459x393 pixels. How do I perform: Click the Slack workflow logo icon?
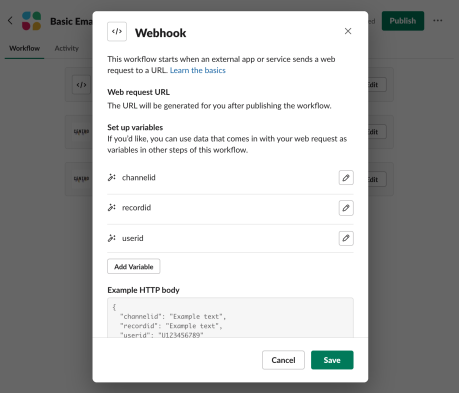point(32,21)
